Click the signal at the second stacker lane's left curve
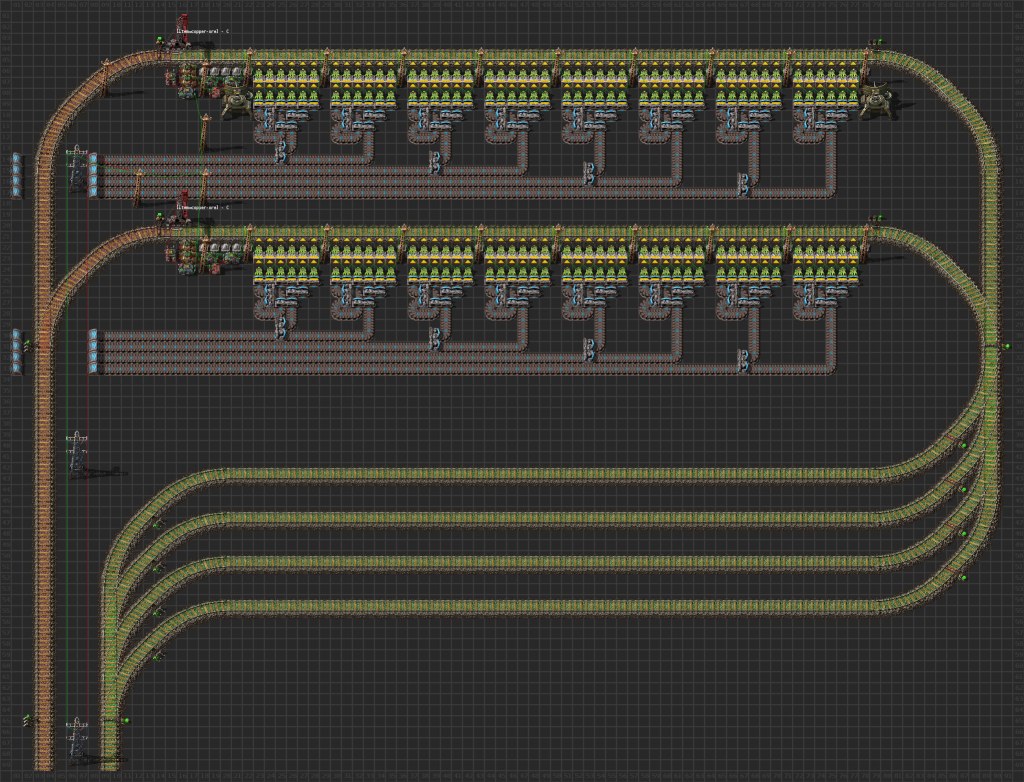This screenshot has width=1024, height=782. [x=157, y=568]
